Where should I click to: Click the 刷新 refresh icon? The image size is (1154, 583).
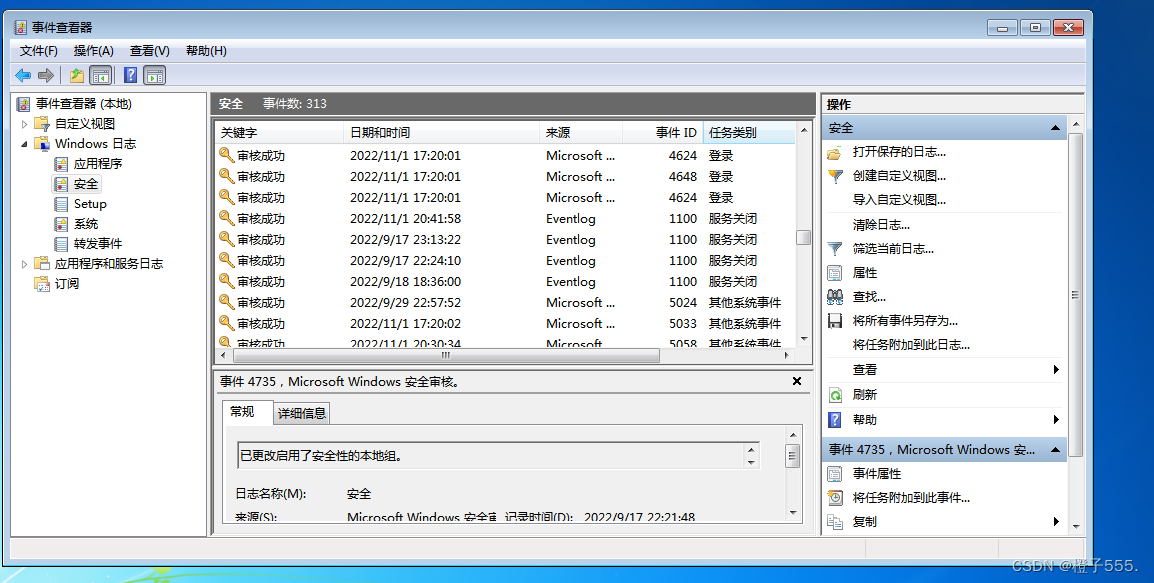[x=835, y=395]
